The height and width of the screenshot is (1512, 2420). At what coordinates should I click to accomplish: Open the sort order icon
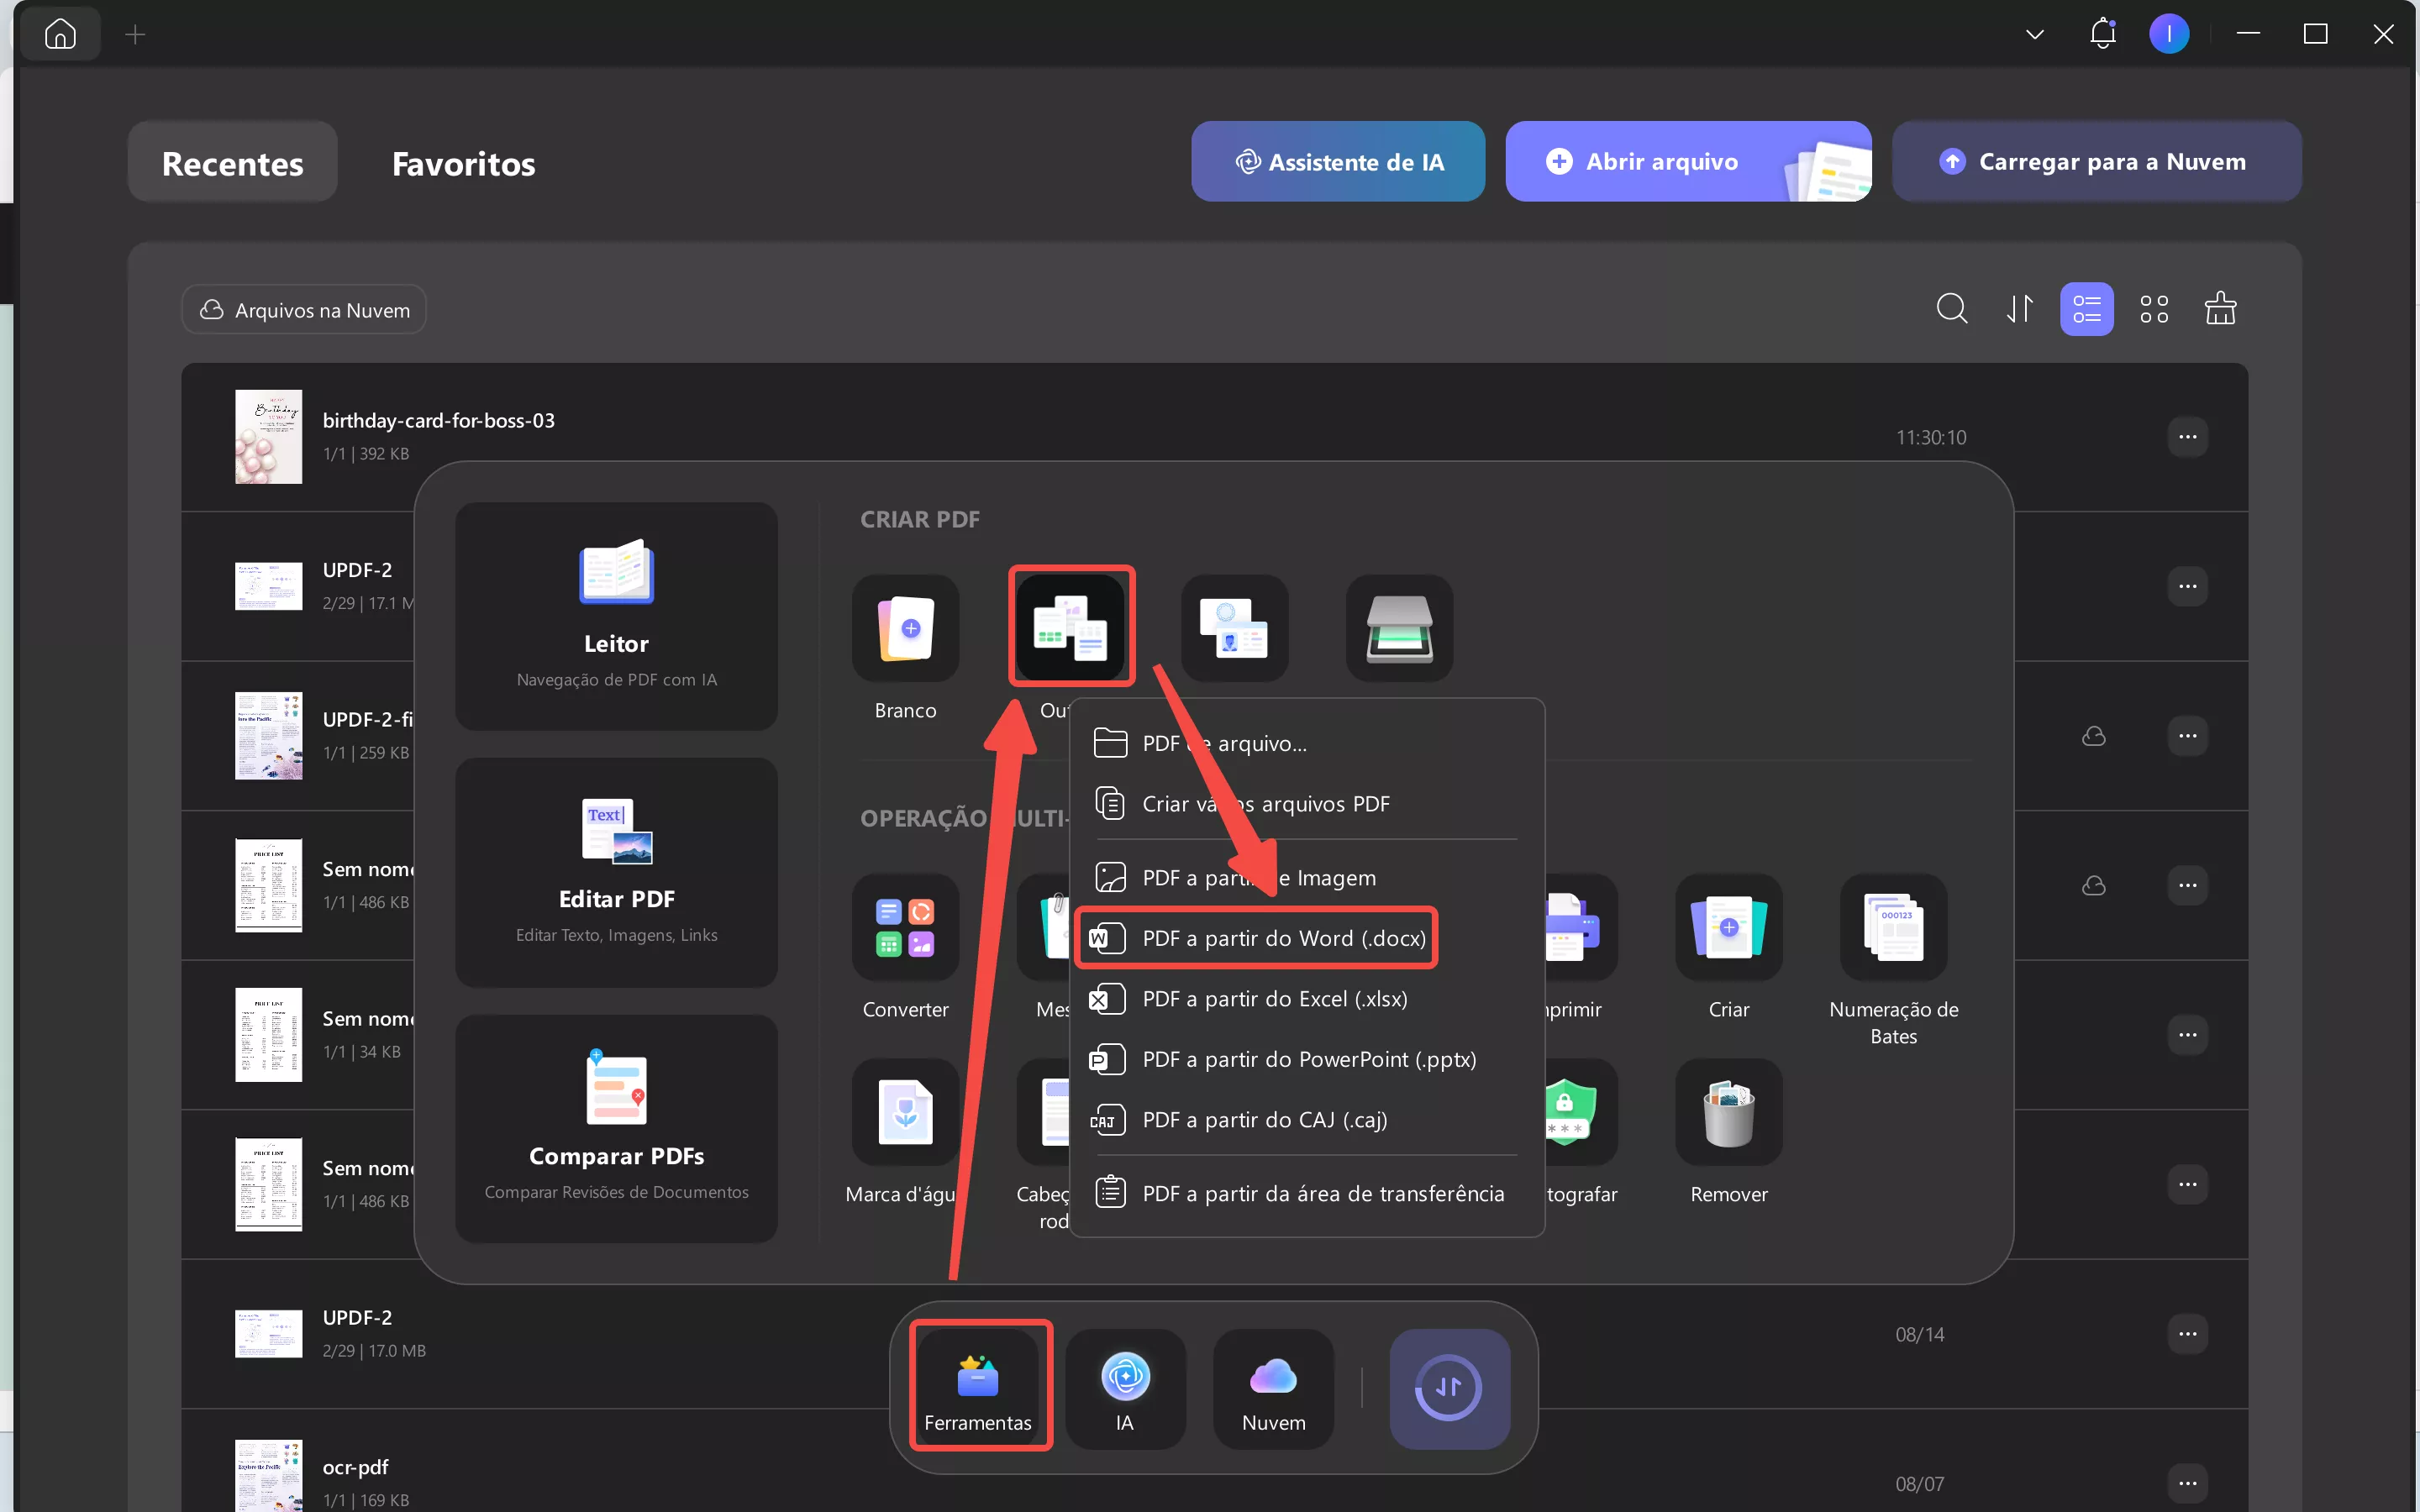pos(2019,309)
